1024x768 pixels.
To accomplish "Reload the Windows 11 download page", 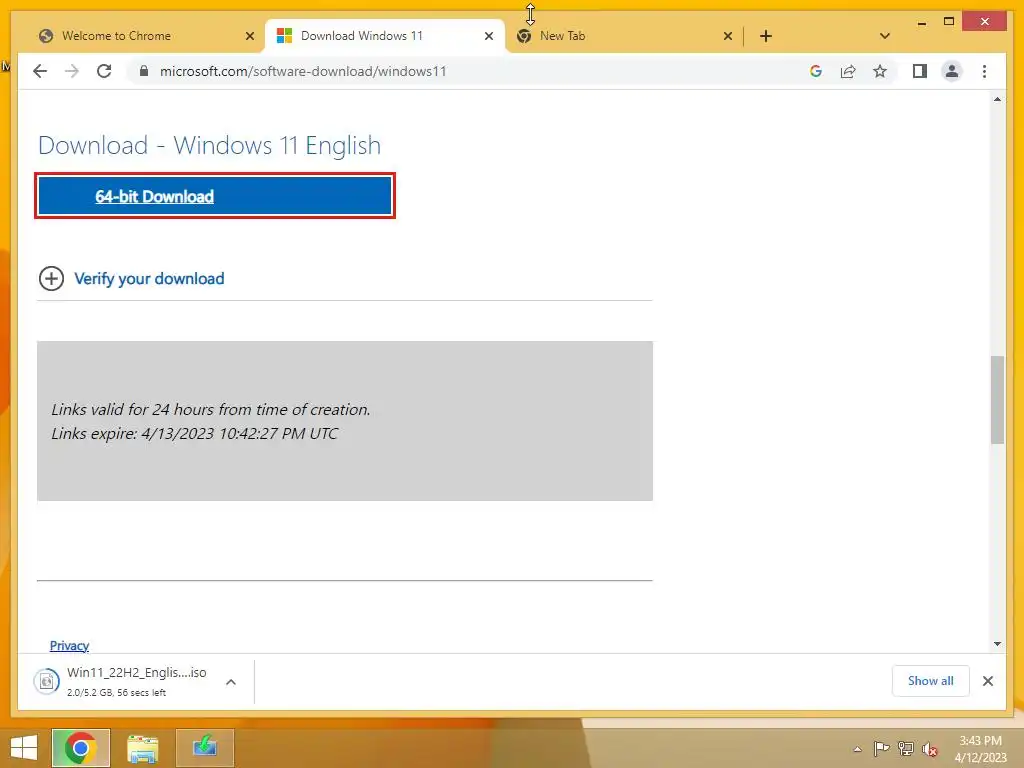I will tap(104, 71).
